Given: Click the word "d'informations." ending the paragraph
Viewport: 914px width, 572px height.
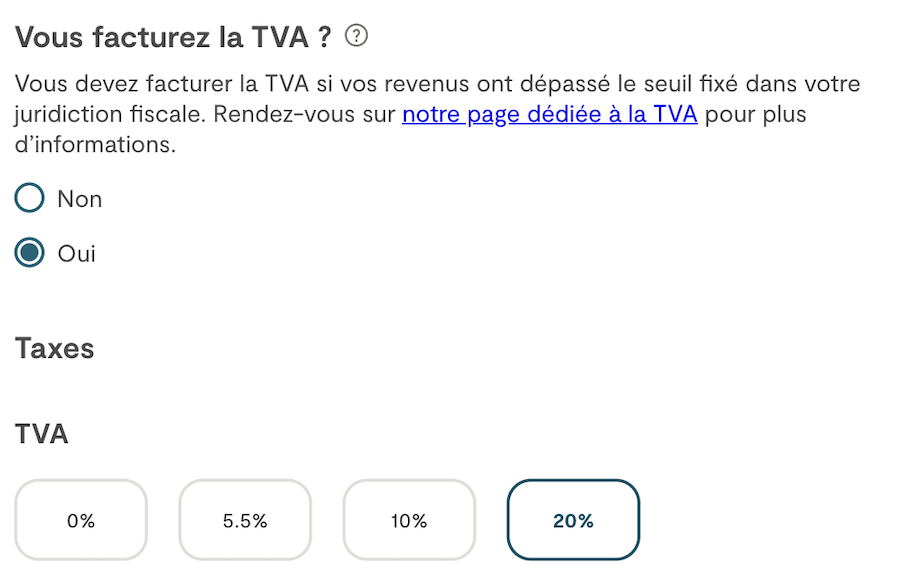Looking at the screenshot, I should pos(95,144).
